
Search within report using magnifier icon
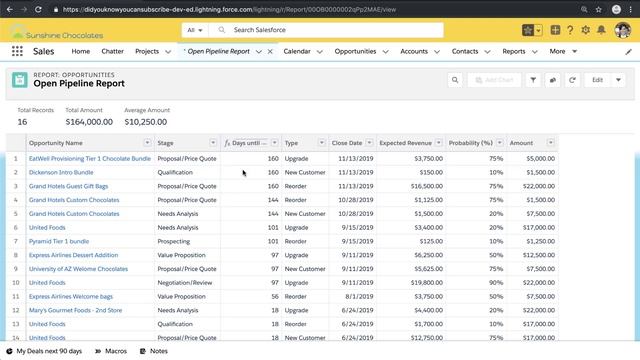[455, 80]
